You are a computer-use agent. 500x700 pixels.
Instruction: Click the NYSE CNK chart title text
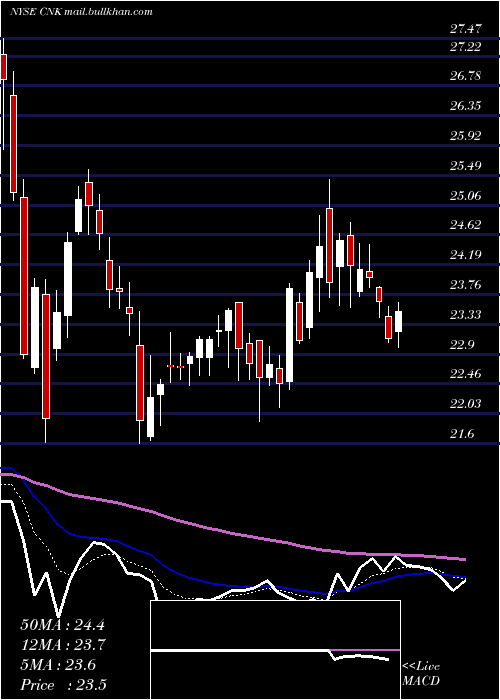tap(81, 12)
